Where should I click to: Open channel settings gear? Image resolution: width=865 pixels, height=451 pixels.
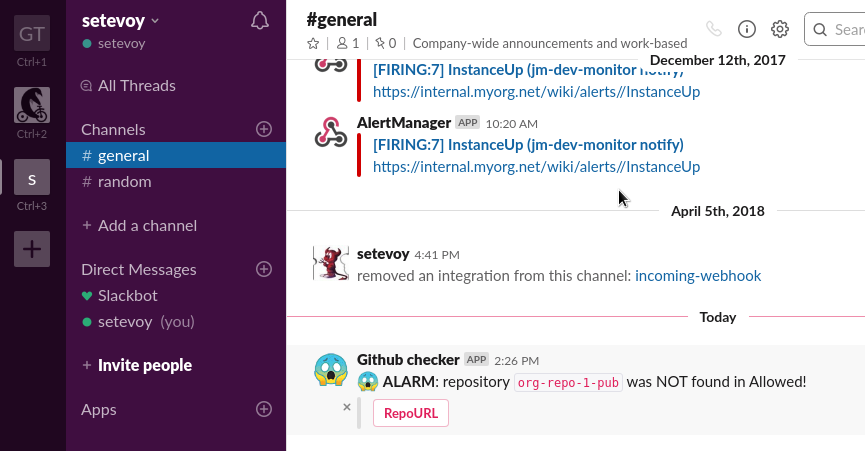tap(780, 29)
